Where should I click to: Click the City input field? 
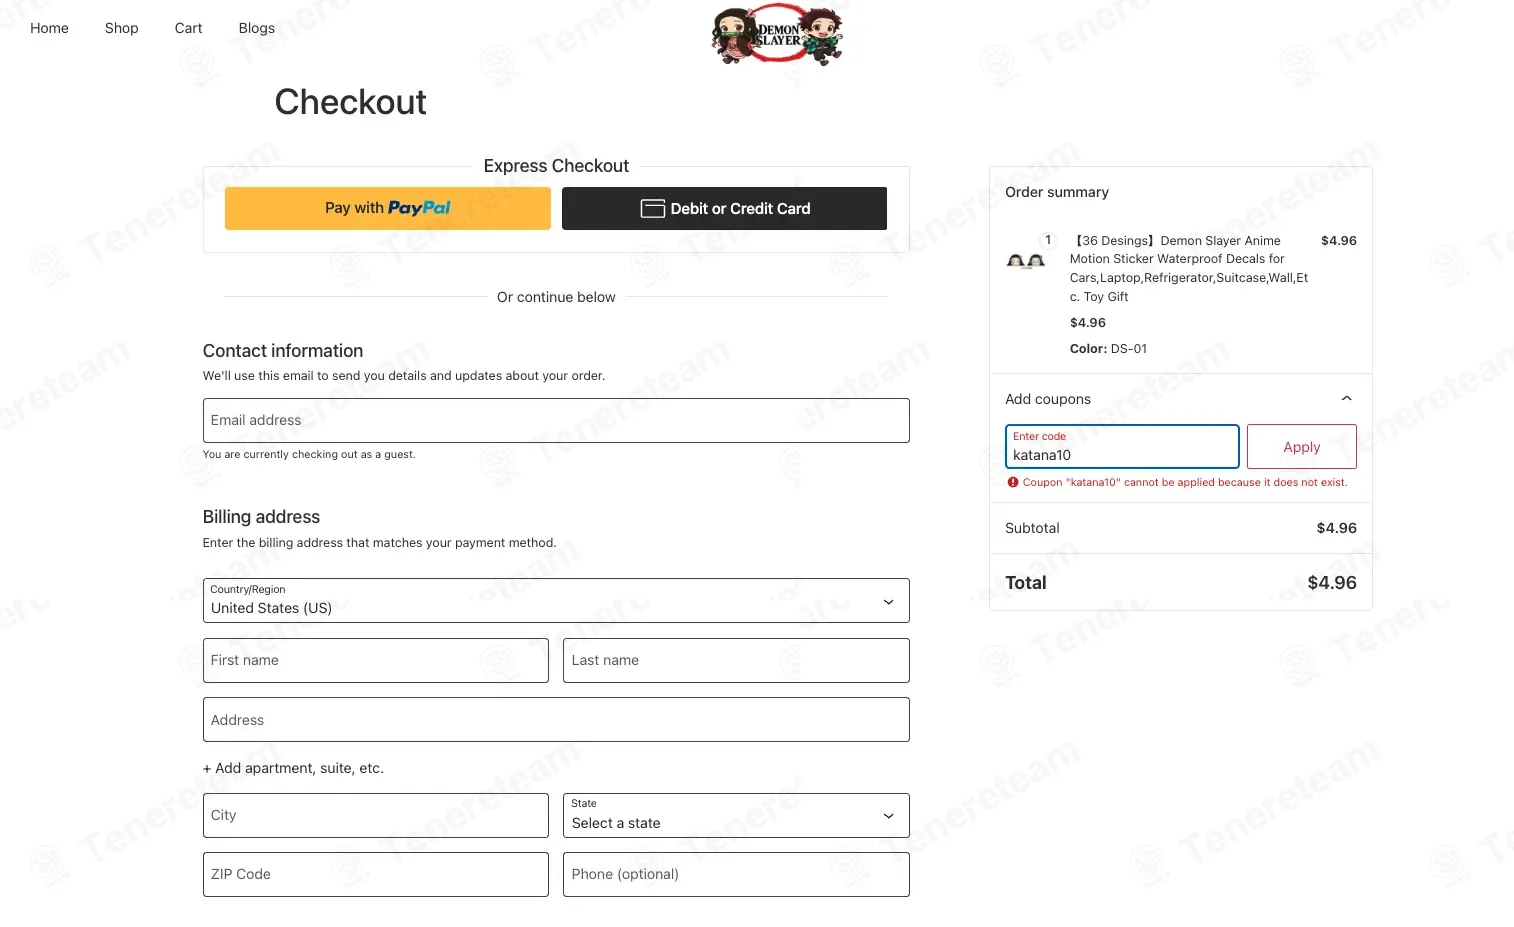click(x=376, y=815)
